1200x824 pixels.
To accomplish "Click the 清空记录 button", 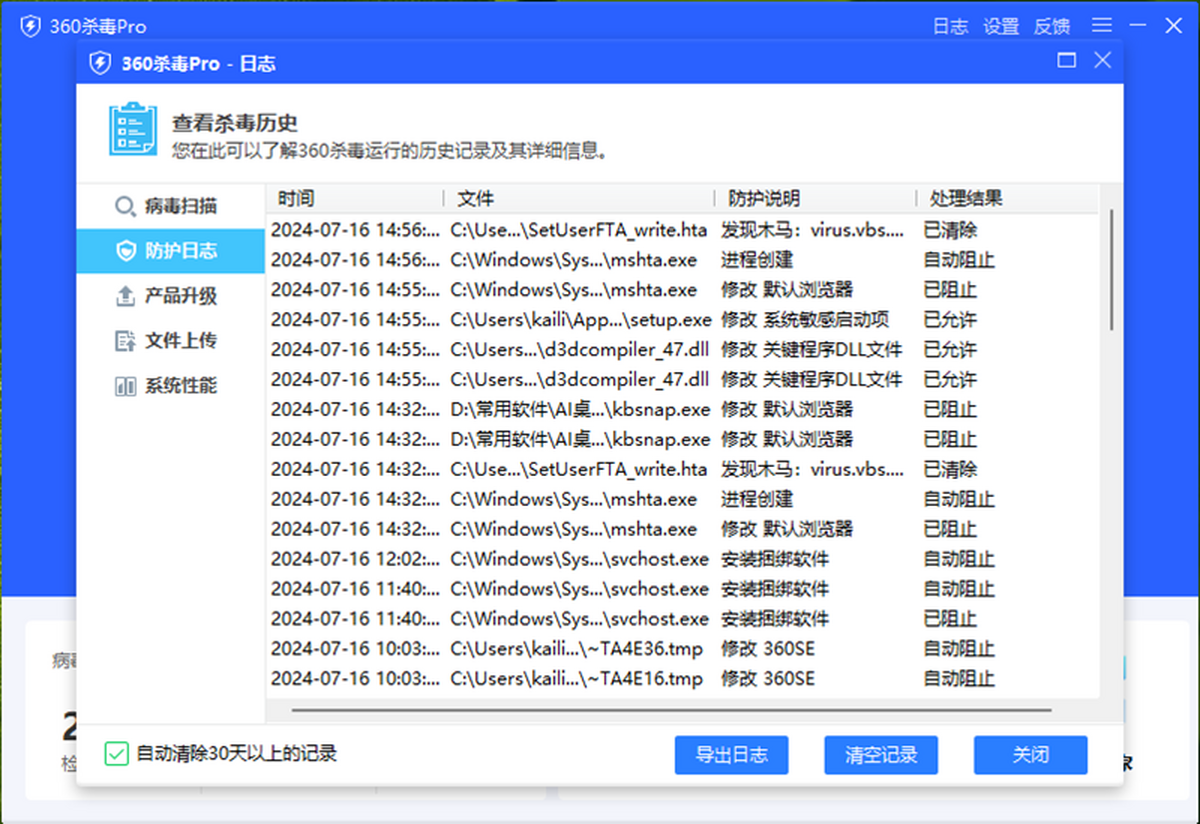I will (881, 755).
